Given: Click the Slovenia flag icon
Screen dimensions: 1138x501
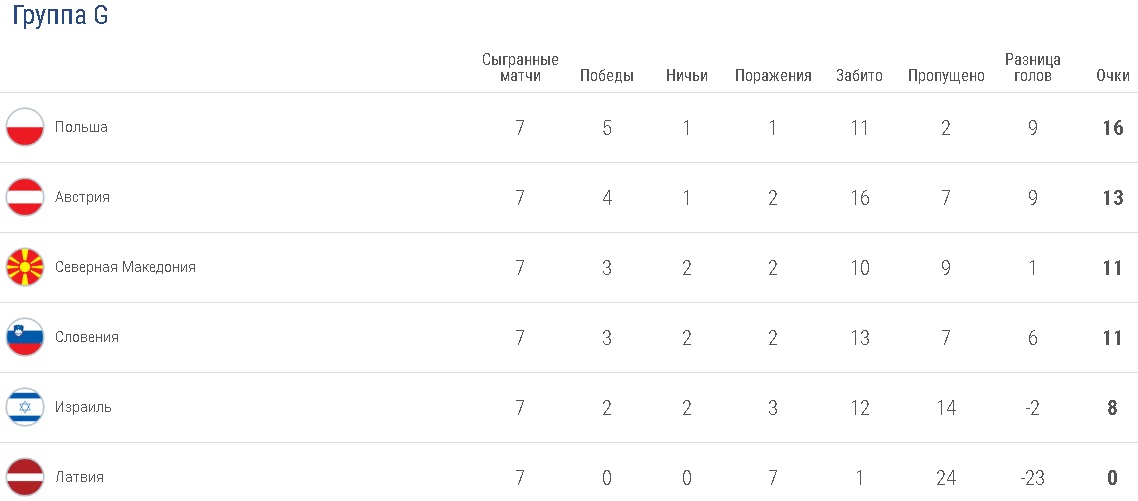Looking at the screenshot, I should click(25, 338).
